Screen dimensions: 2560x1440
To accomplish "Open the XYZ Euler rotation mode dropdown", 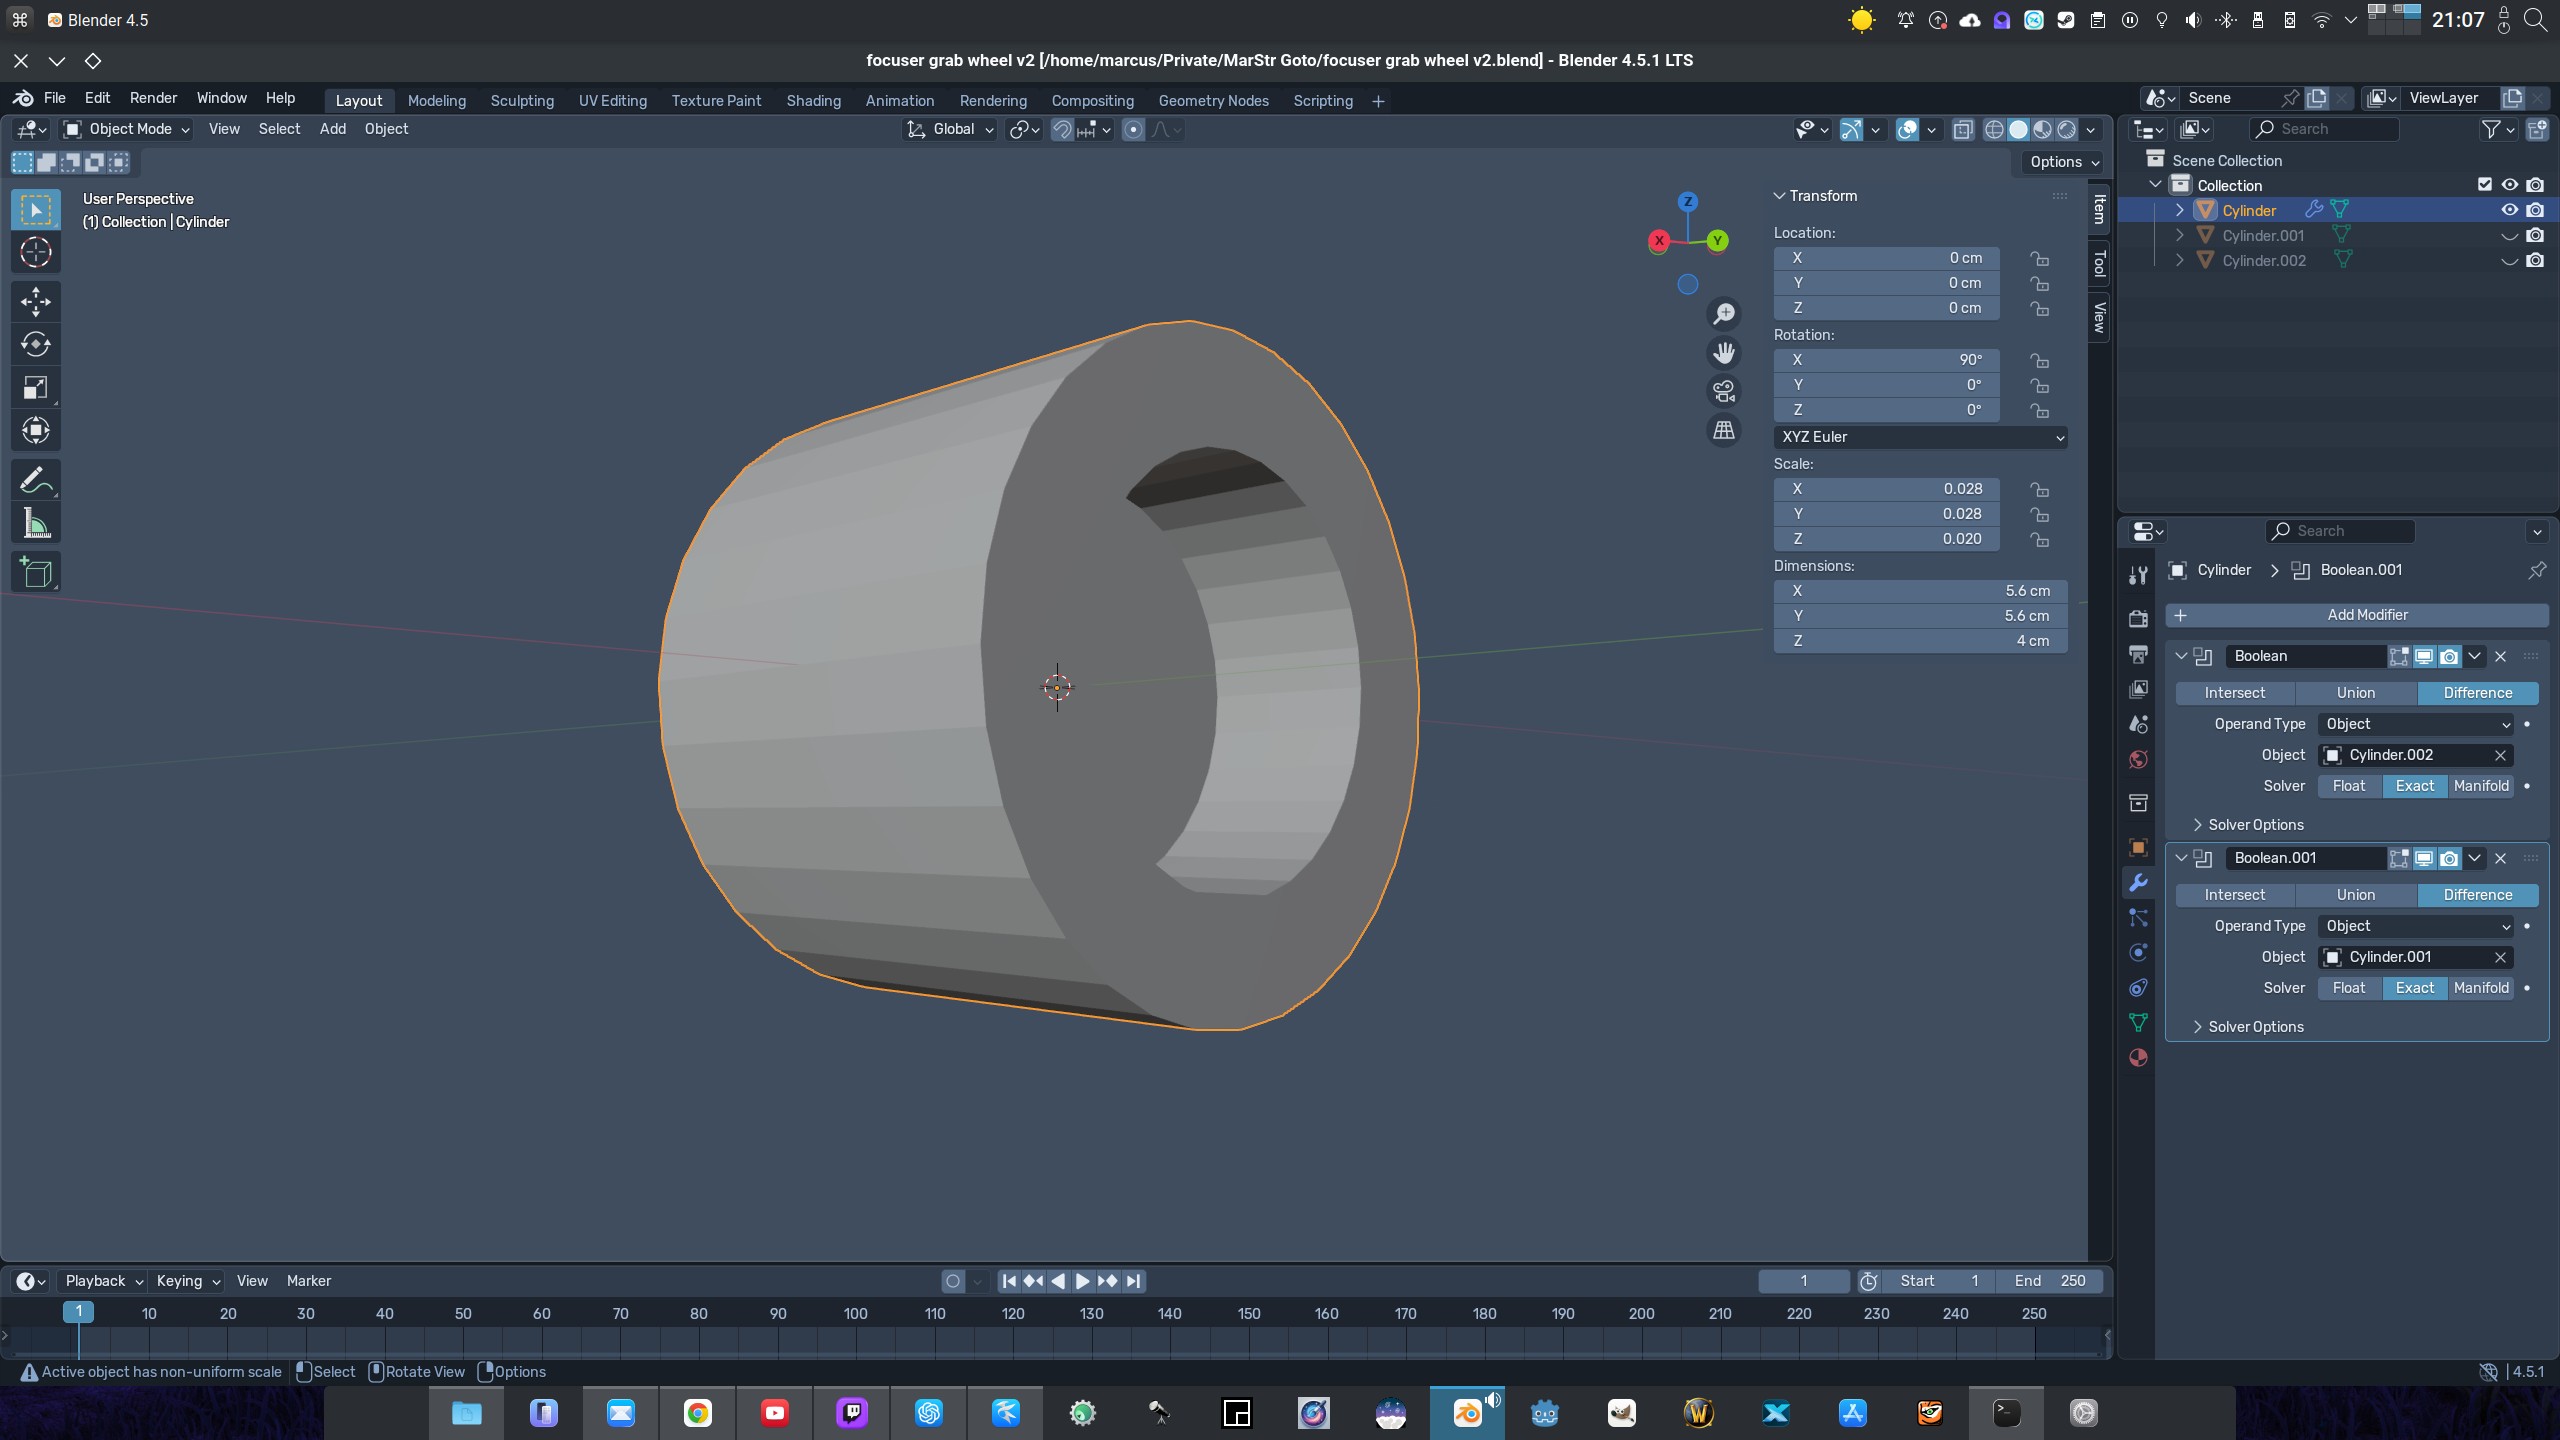I will tap(1920, 437).
